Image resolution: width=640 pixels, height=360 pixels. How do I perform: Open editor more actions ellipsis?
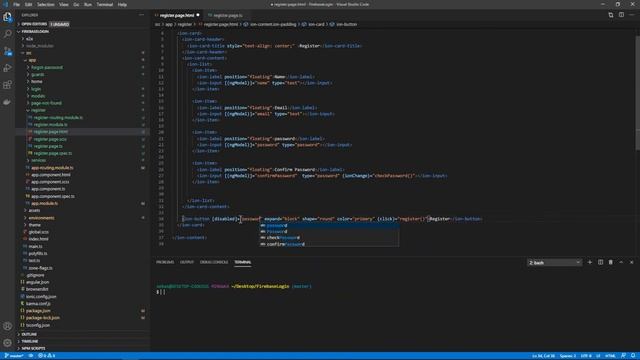631,15
